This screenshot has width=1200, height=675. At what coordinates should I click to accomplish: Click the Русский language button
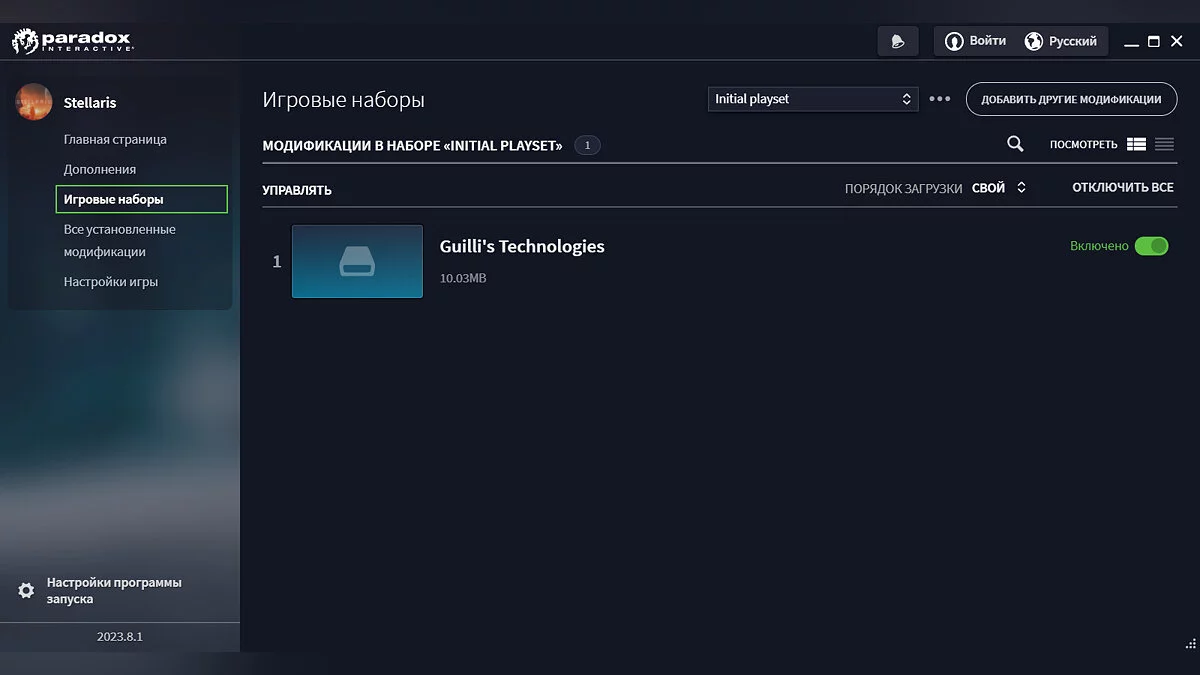tap(1062, 41)
